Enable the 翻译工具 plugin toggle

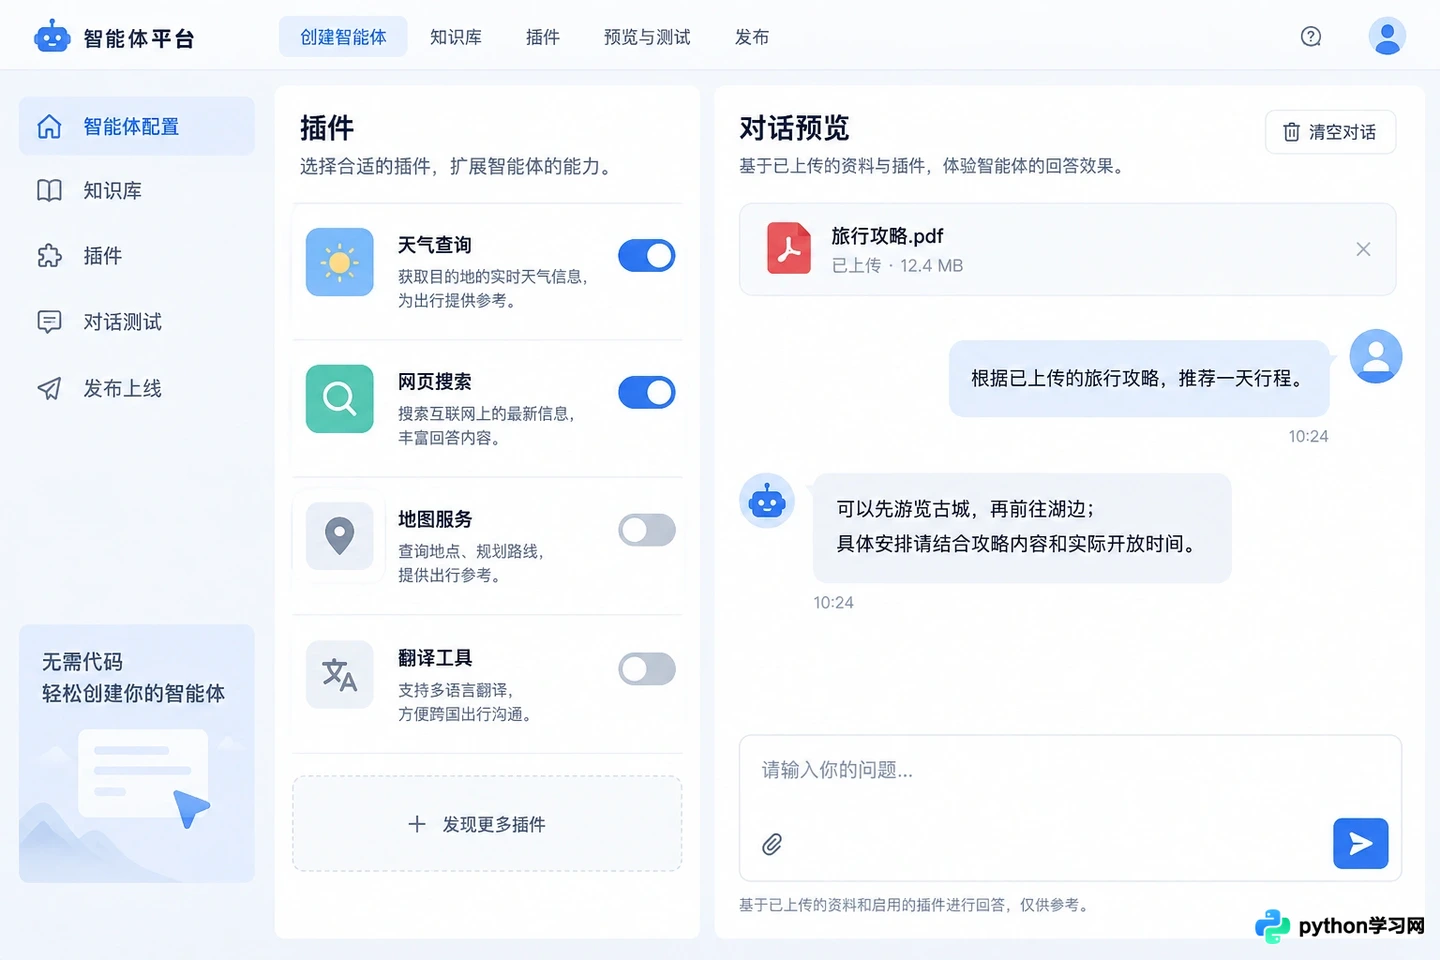(x=646, y=669)
